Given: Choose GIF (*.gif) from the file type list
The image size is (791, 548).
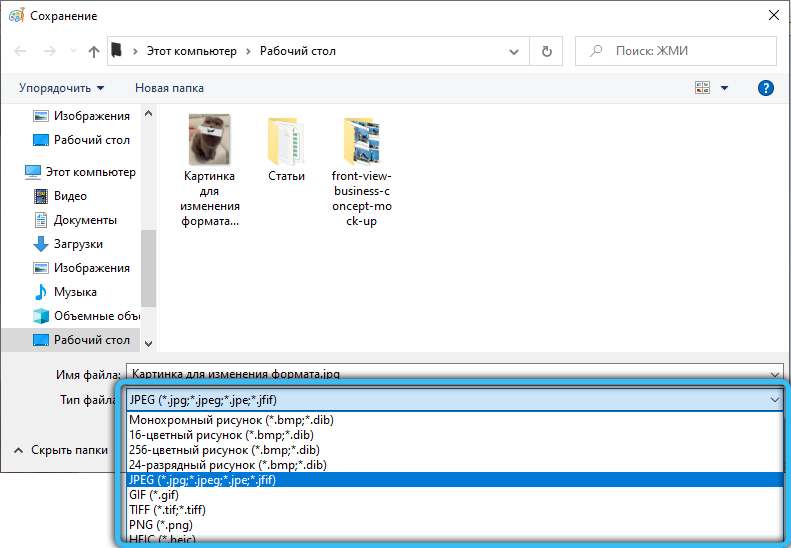Looking at the screenshot, I should point(156,494).
